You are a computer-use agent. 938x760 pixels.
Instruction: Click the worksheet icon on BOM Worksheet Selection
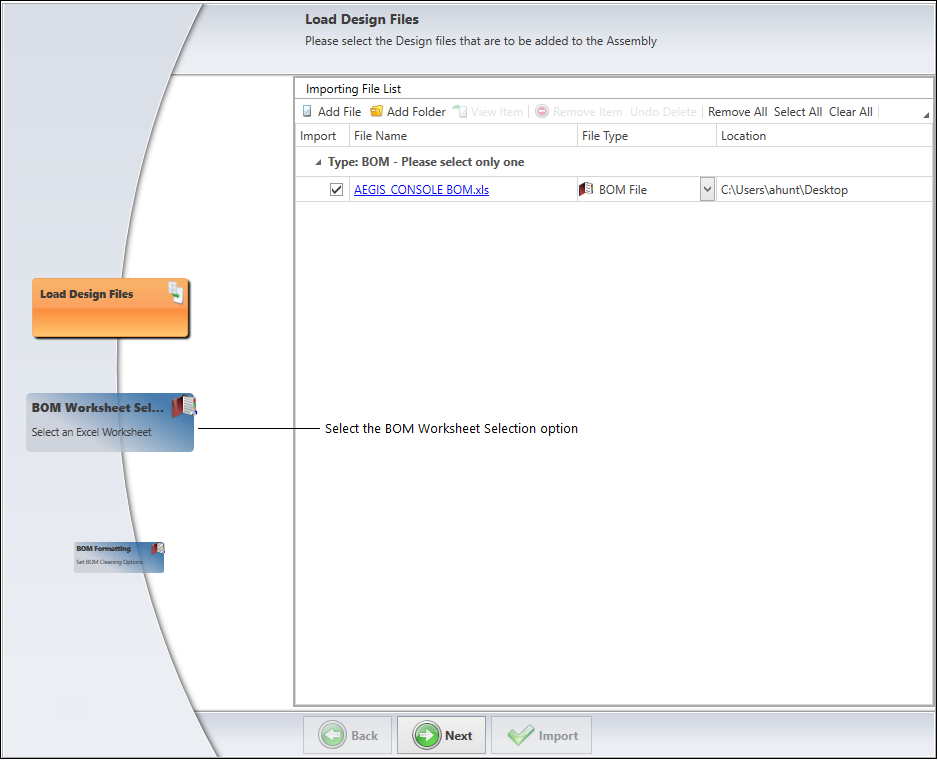coord(185,405)
